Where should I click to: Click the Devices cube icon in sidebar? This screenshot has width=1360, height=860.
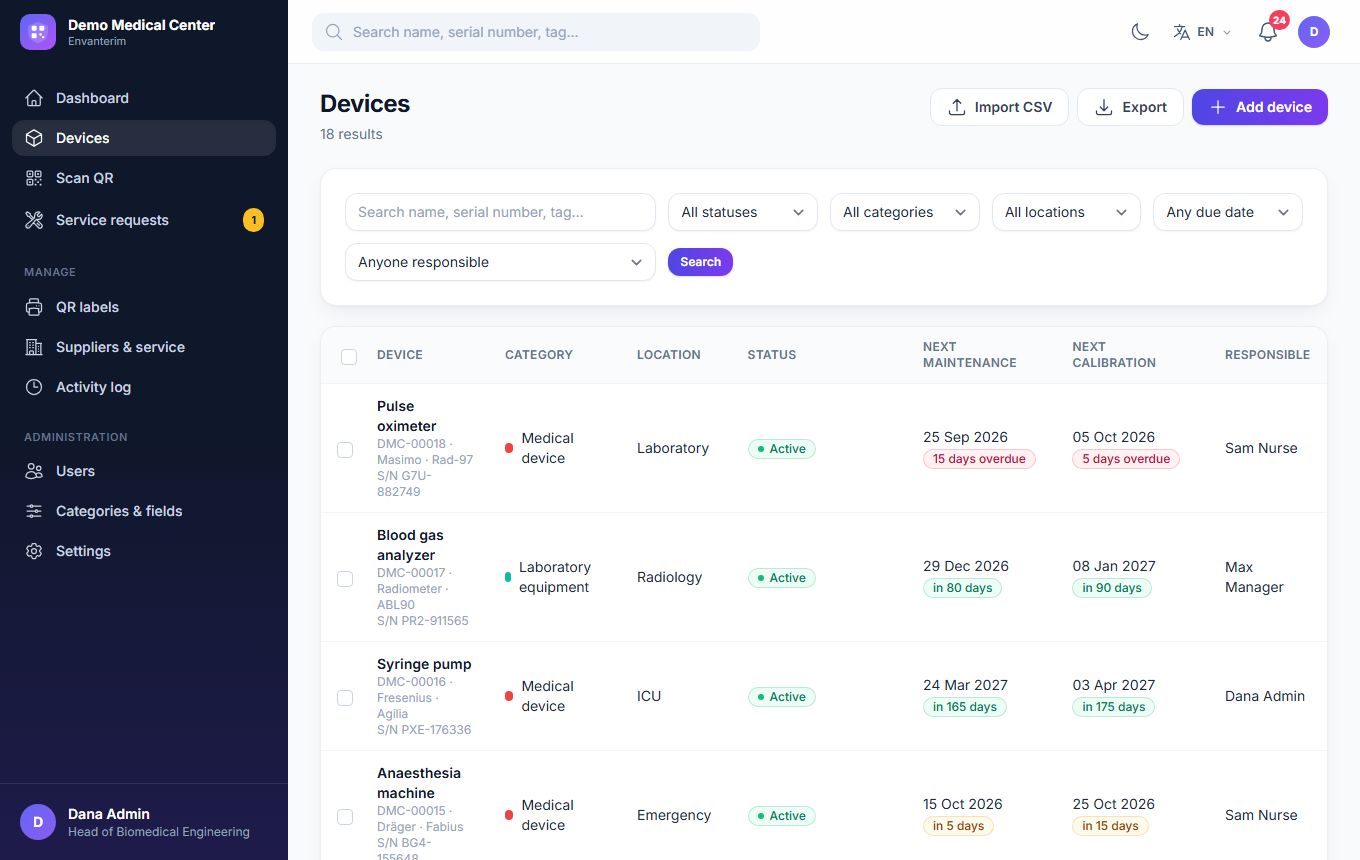tap(34, 138)
